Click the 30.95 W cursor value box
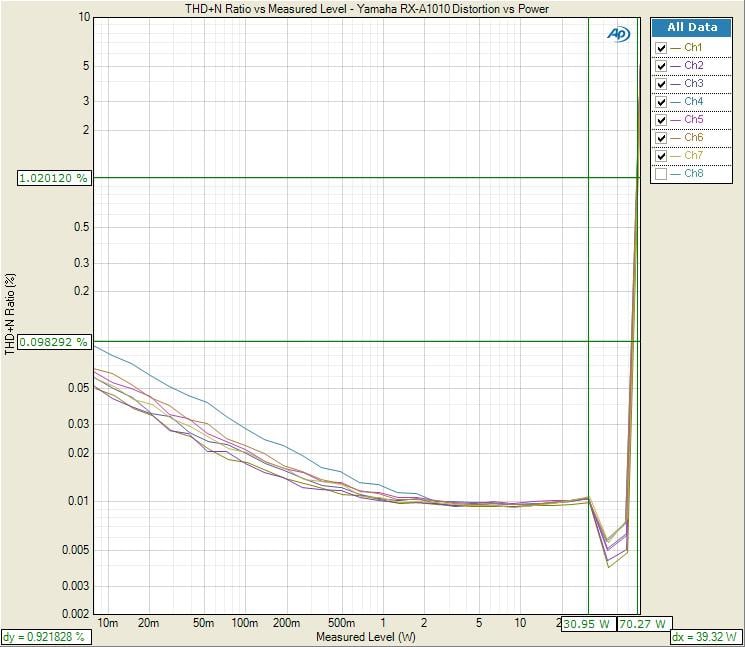Viewport: 745px width, 647px height. coord(586,623)
